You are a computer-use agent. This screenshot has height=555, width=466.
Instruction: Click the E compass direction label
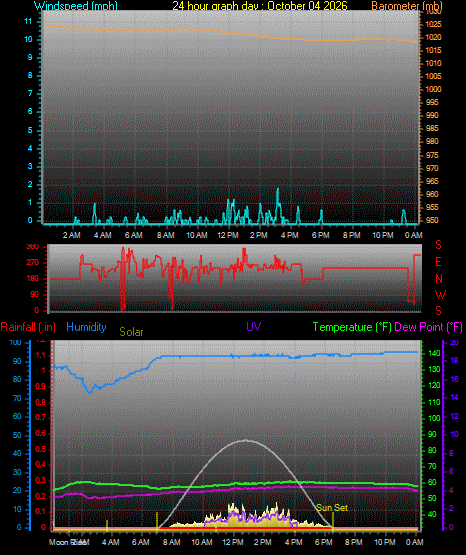438,262
